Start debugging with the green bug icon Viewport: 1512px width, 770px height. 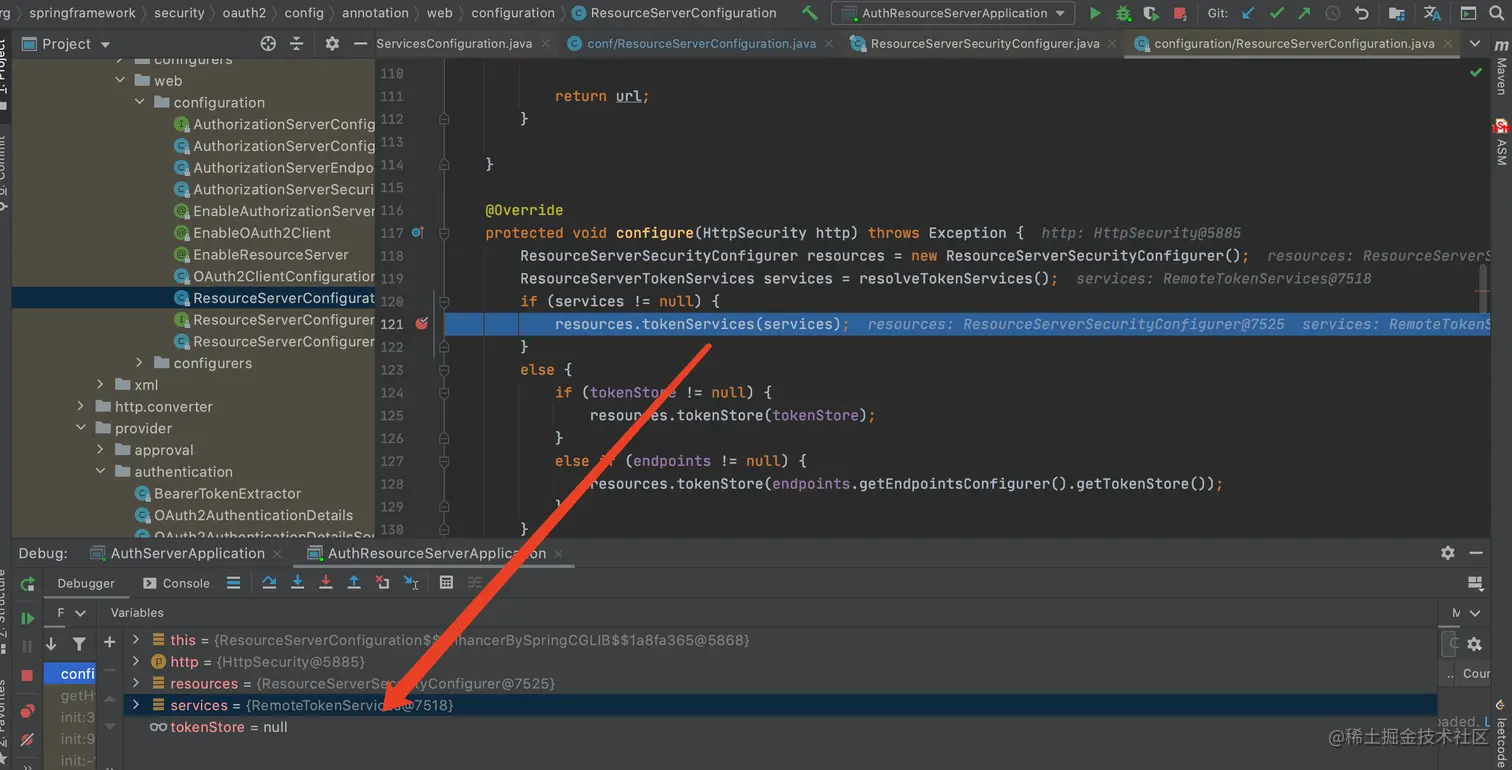pyautogui.click(x=1123, y=13)
